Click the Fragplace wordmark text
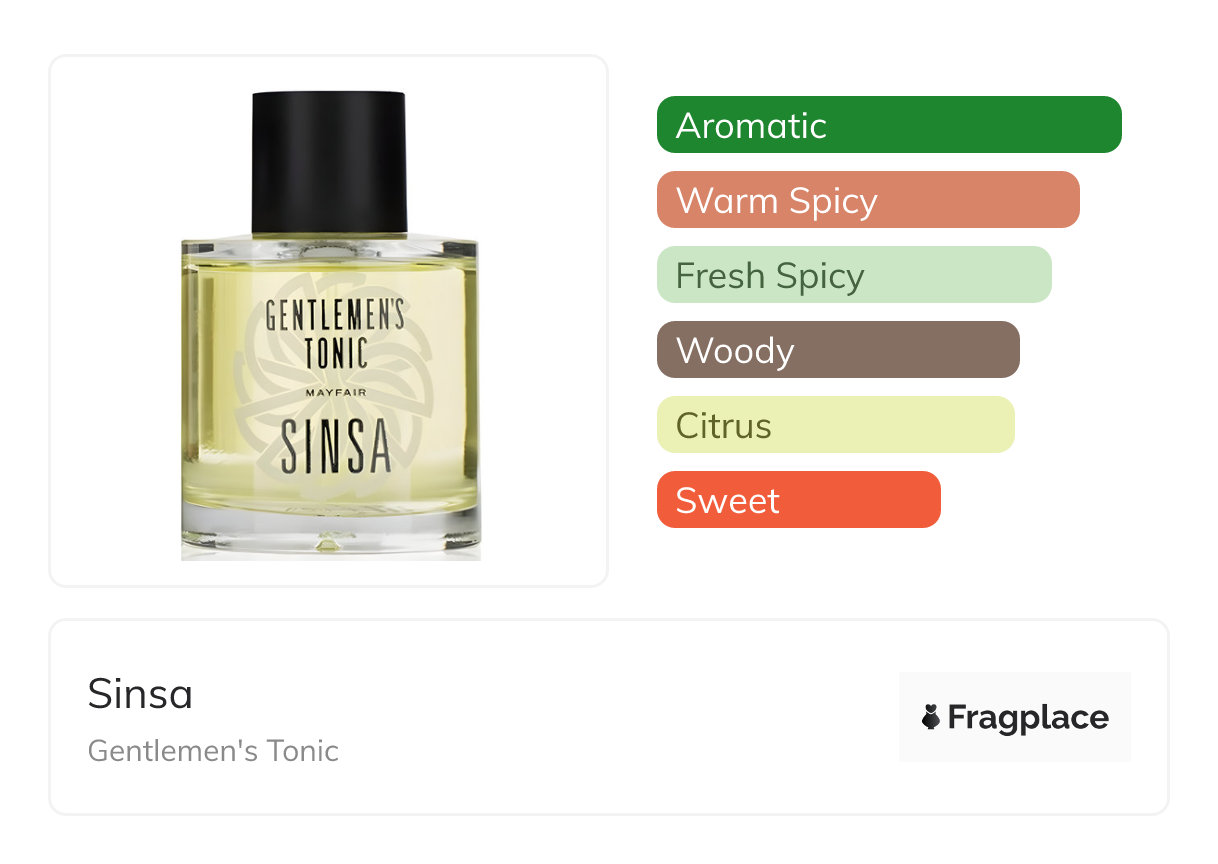Viewport: 1218px width, 864px height. pos(1028,718)
